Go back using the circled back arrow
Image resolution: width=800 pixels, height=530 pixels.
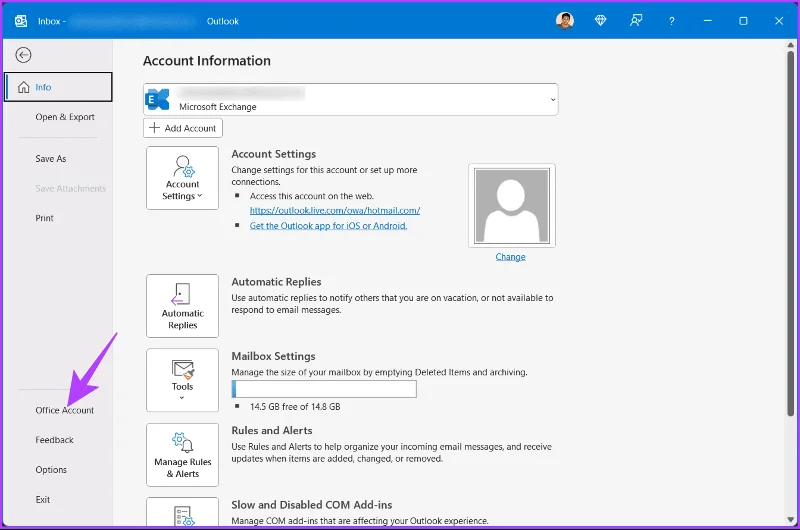23,55
